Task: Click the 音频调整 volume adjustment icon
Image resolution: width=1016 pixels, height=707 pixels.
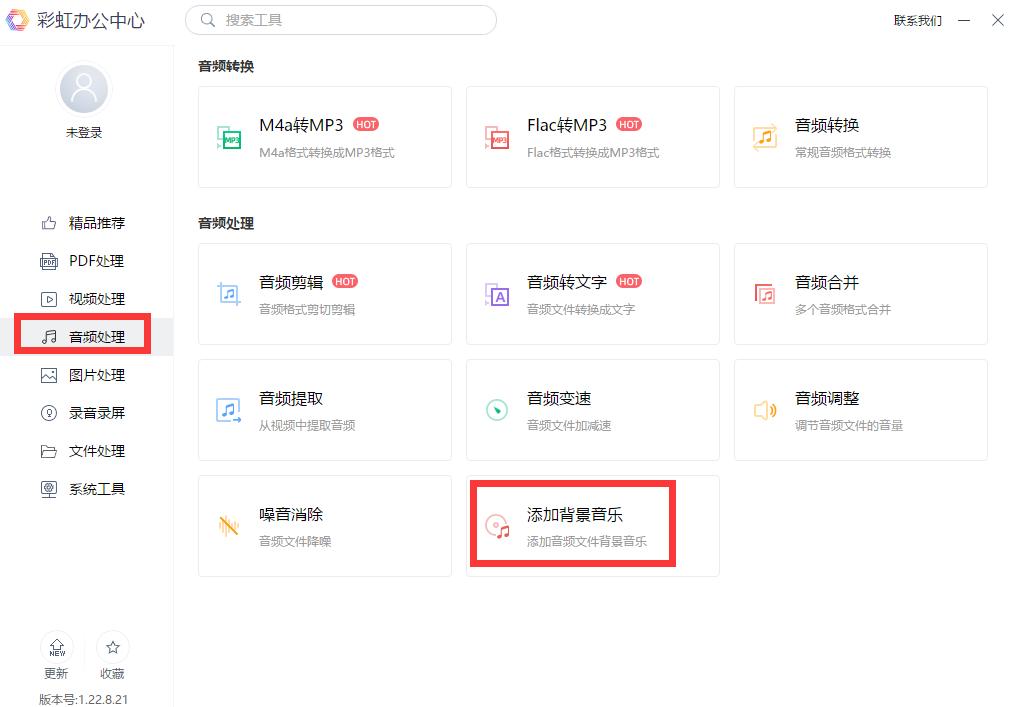Action: click(x=764, y=410)
